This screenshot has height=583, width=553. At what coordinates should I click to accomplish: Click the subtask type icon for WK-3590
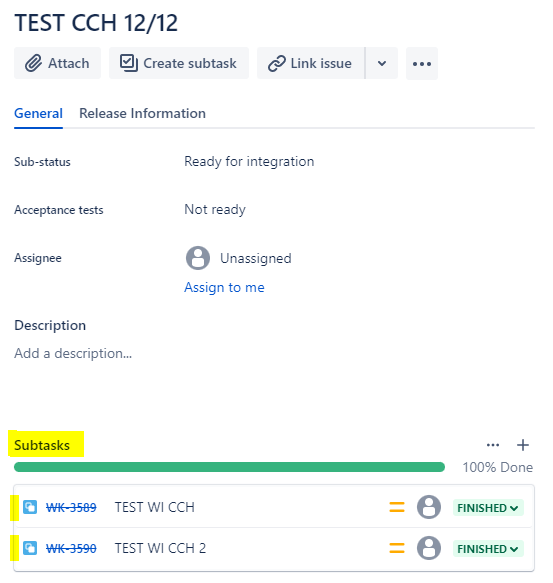point(30,548)
